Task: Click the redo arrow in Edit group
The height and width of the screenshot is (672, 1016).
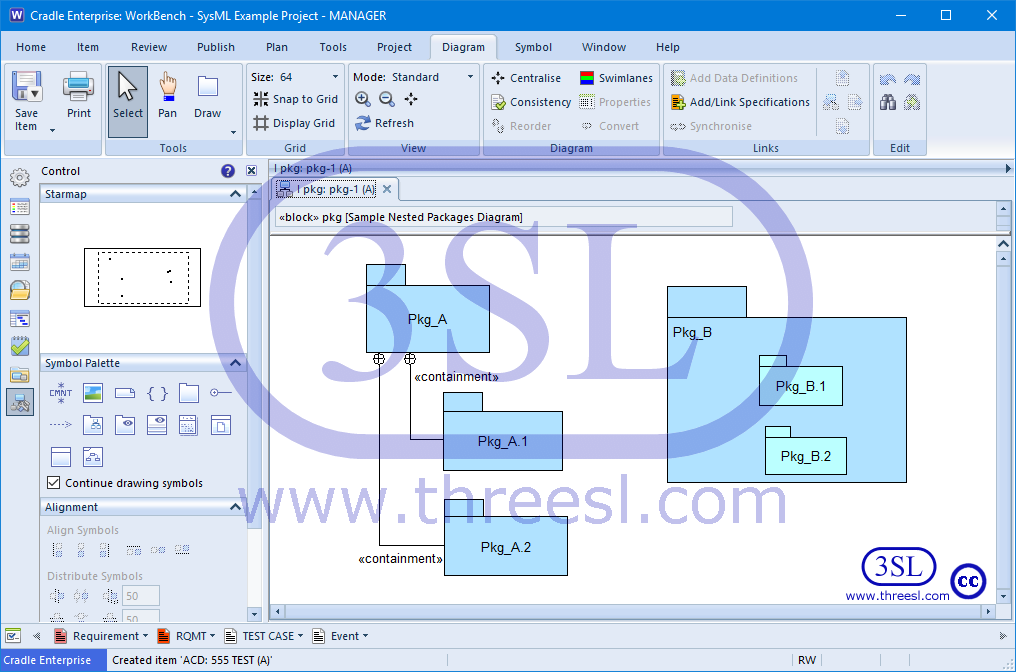Action: [x=912, y=79]
